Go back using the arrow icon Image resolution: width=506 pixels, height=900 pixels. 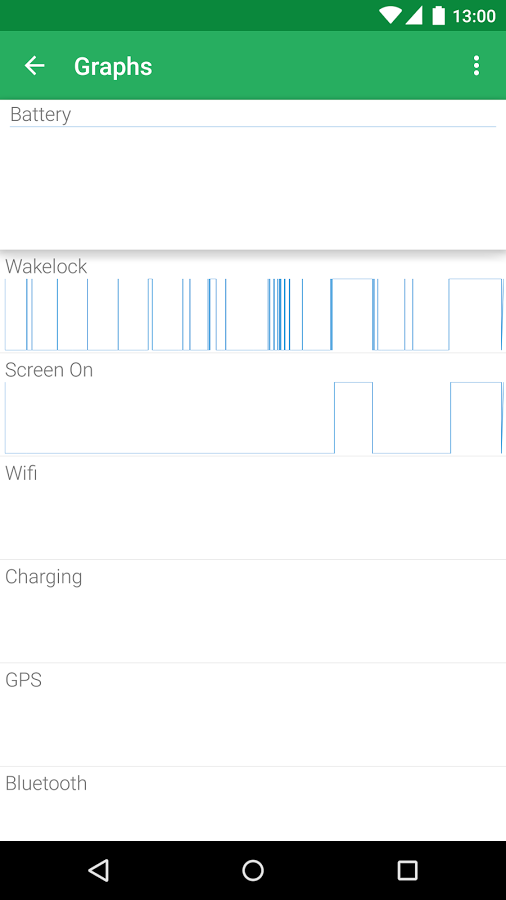(34, 66)
